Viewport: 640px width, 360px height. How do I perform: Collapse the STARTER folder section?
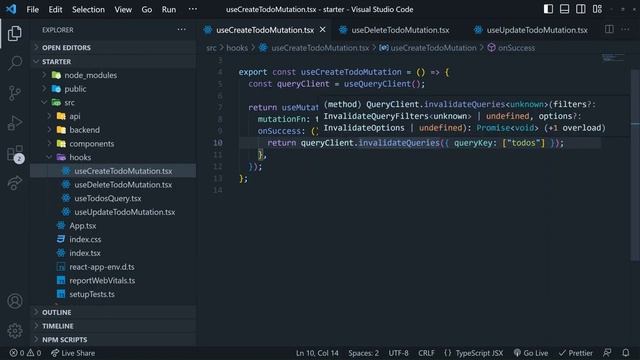point(113,62)
